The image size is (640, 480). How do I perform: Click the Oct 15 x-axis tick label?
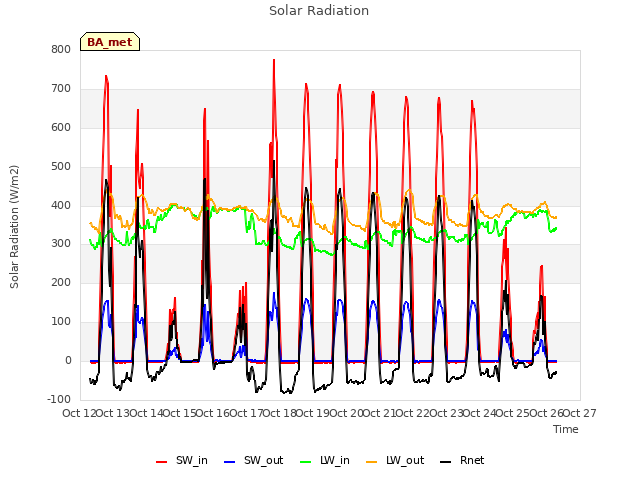[179, 413]
